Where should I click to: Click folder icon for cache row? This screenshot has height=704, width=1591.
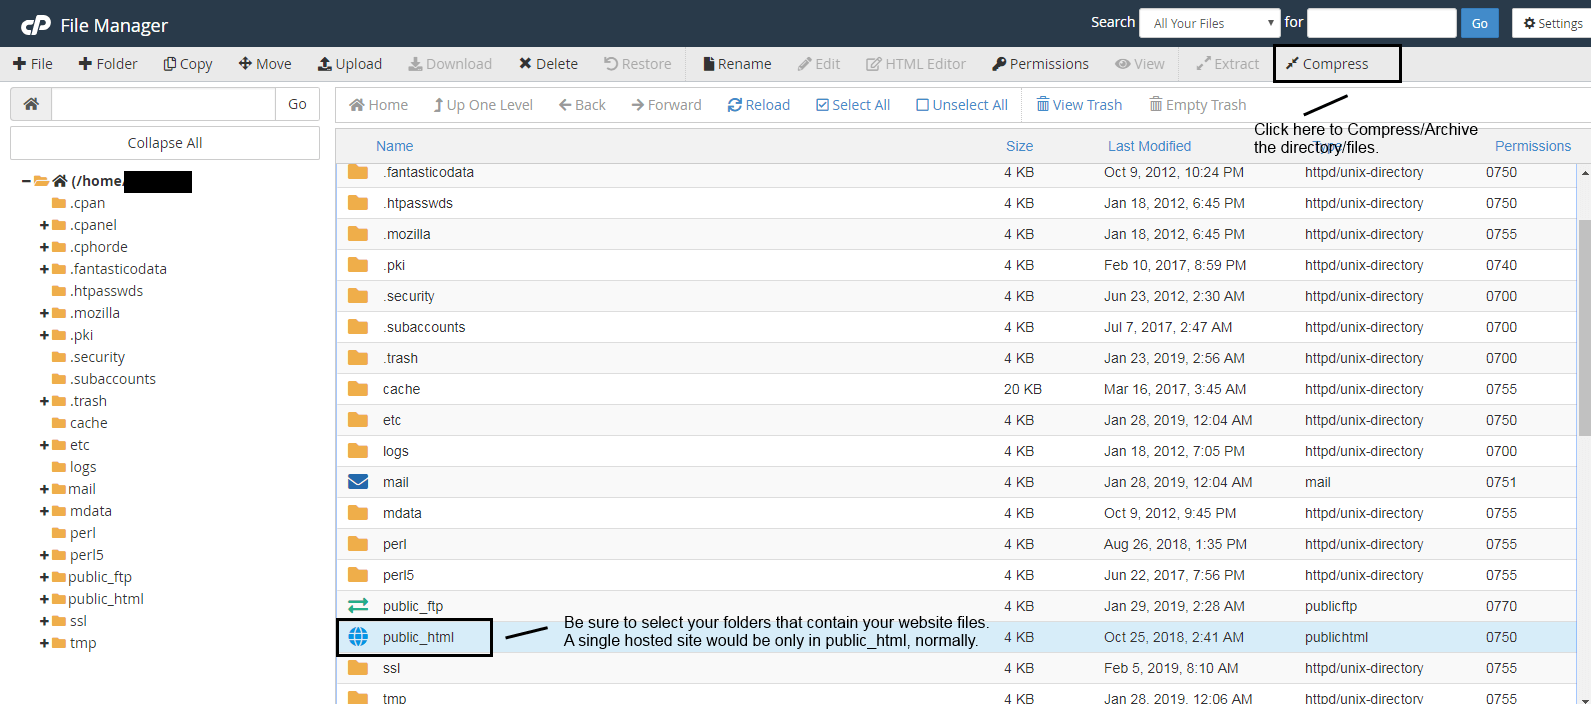pos(358,389)
